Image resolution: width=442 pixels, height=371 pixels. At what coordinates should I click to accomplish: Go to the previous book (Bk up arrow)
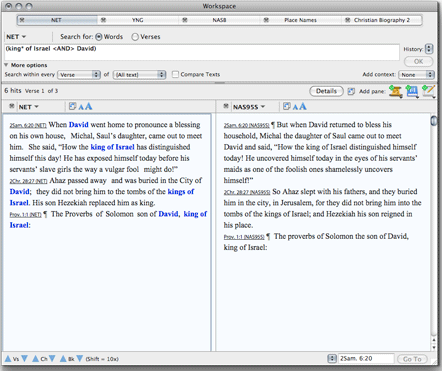tap(63, 359)
